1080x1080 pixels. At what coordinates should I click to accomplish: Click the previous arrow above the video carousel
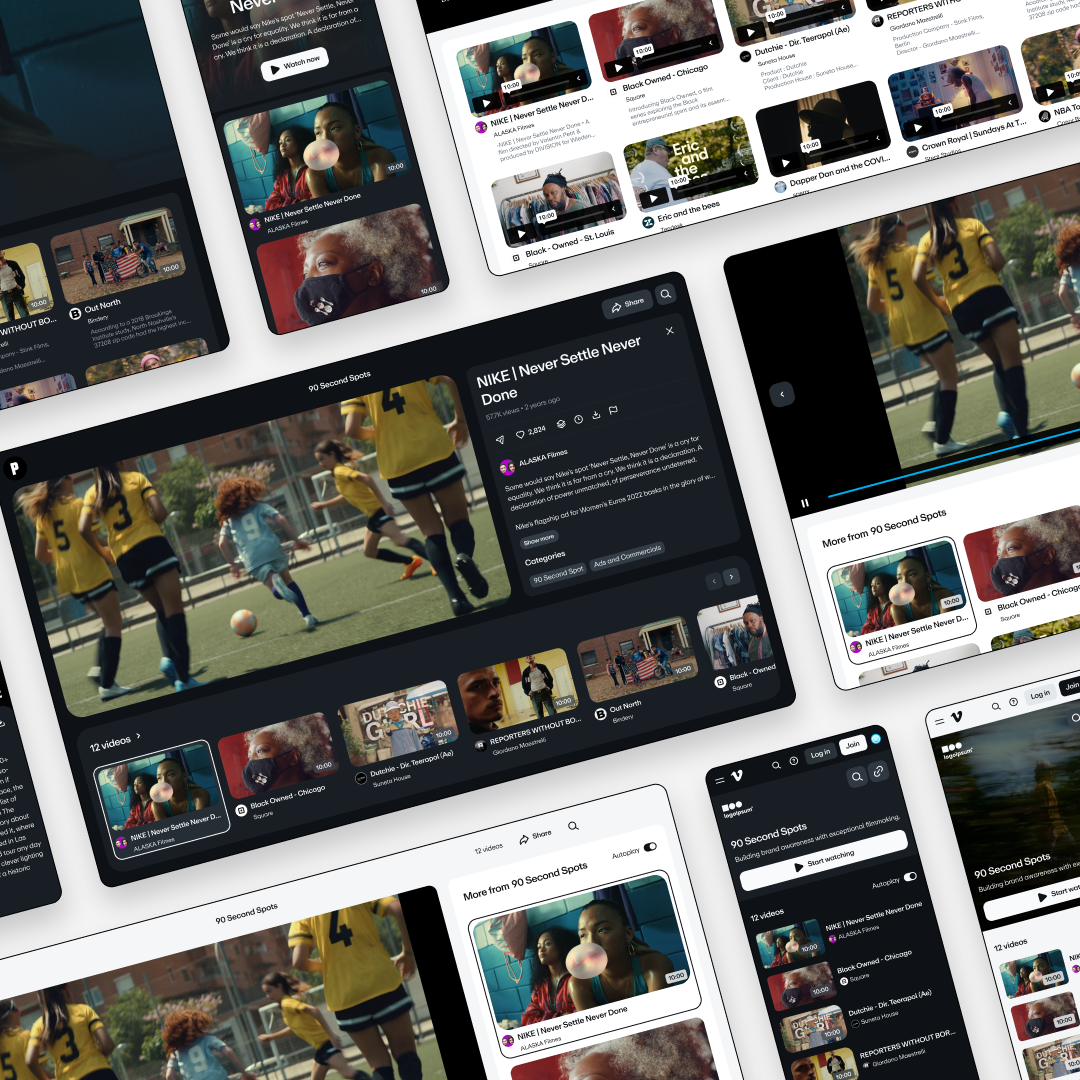(714, 581)
